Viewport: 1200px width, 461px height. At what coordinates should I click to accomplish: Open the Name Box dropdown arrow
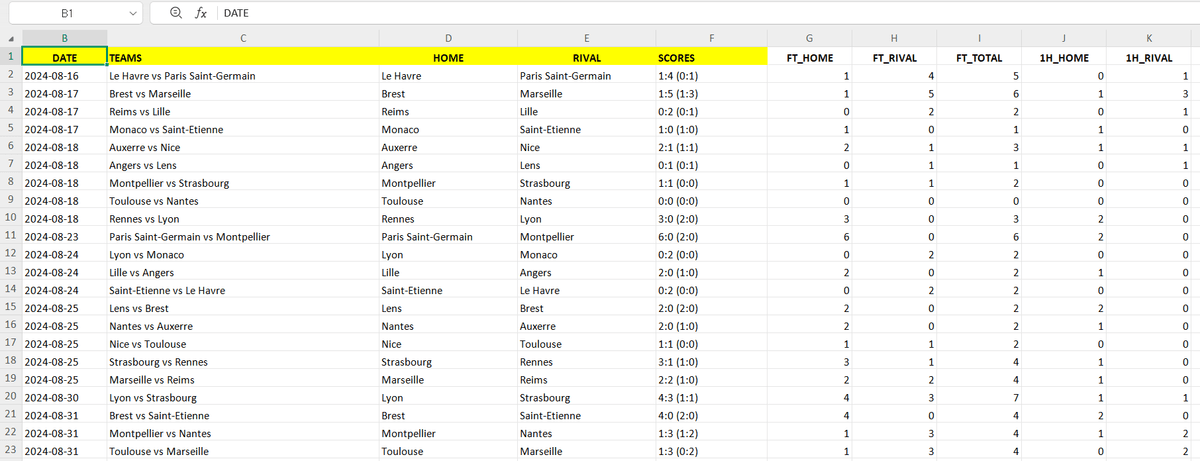[x=135, y=14]
